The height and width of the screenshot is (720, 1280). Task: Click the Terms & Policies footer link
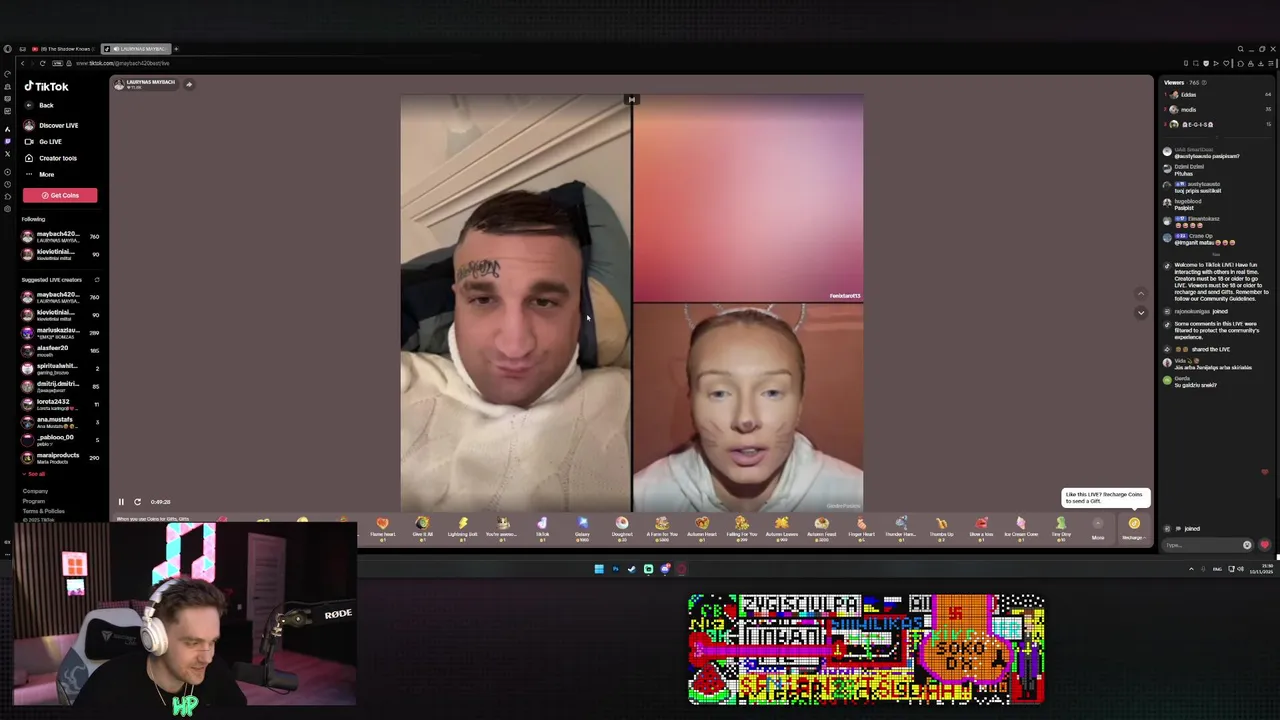point(43,511)
